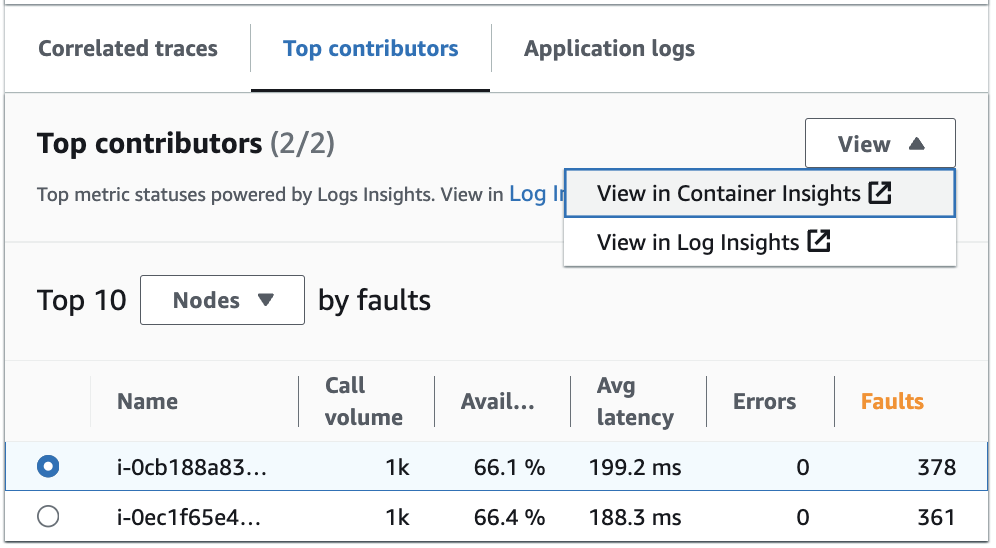Expand the Nodes grouping dropdown
Viewport: 996px width, 548px height.
pos(222,300)
